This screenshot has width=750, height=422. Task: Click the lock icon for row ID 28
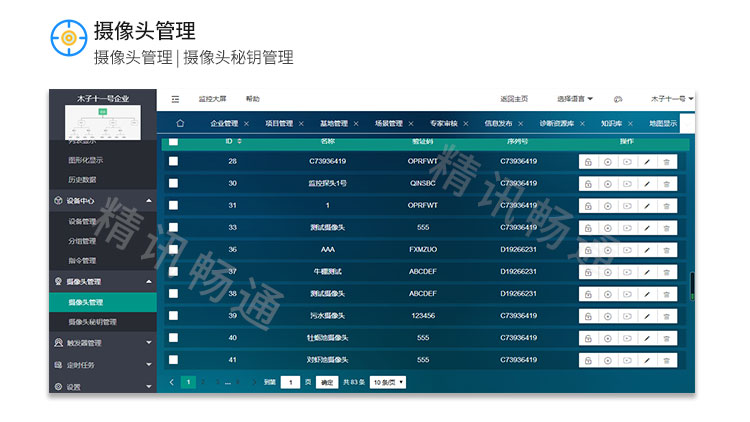tap(588, 162)
